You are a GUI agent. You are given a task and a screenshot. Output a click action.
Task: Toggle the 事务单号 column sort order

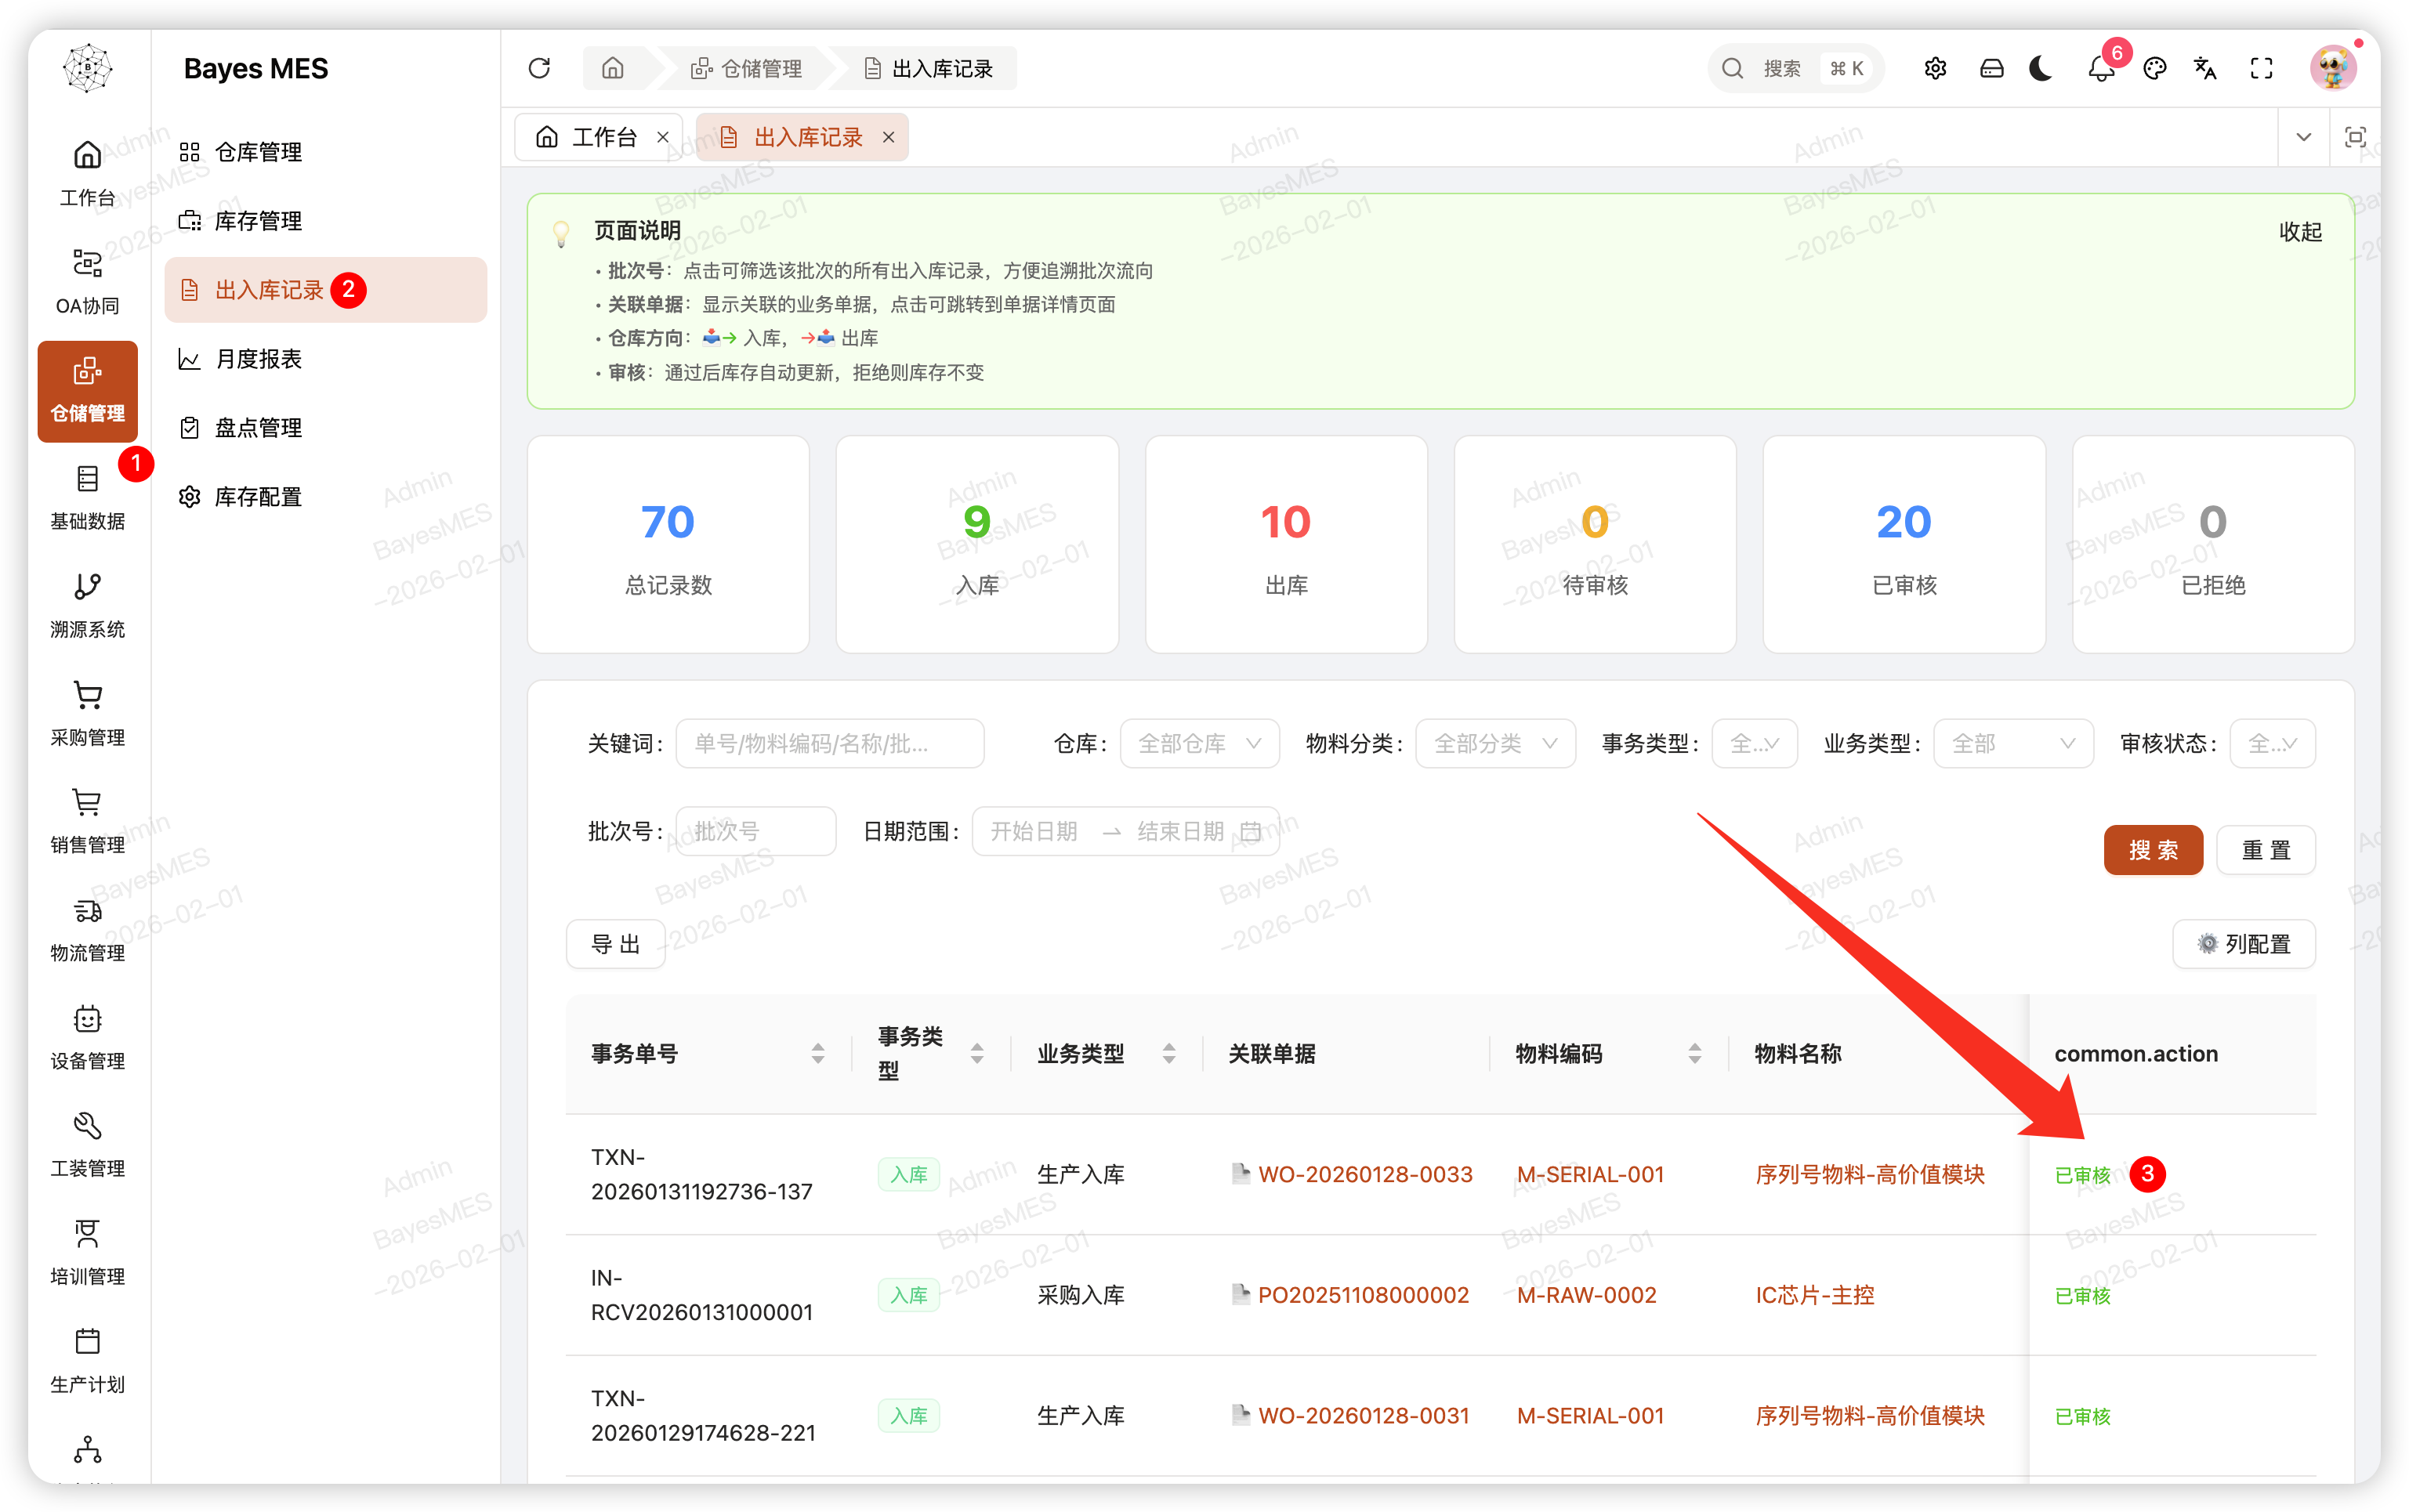coord(817,1053)
